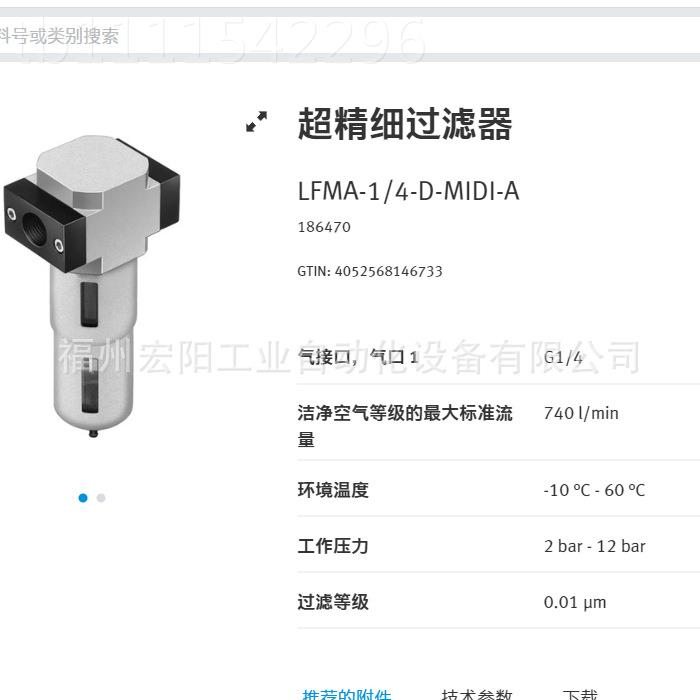
Task: Click the G1/4 port value
Action: [x=563, y=358]
